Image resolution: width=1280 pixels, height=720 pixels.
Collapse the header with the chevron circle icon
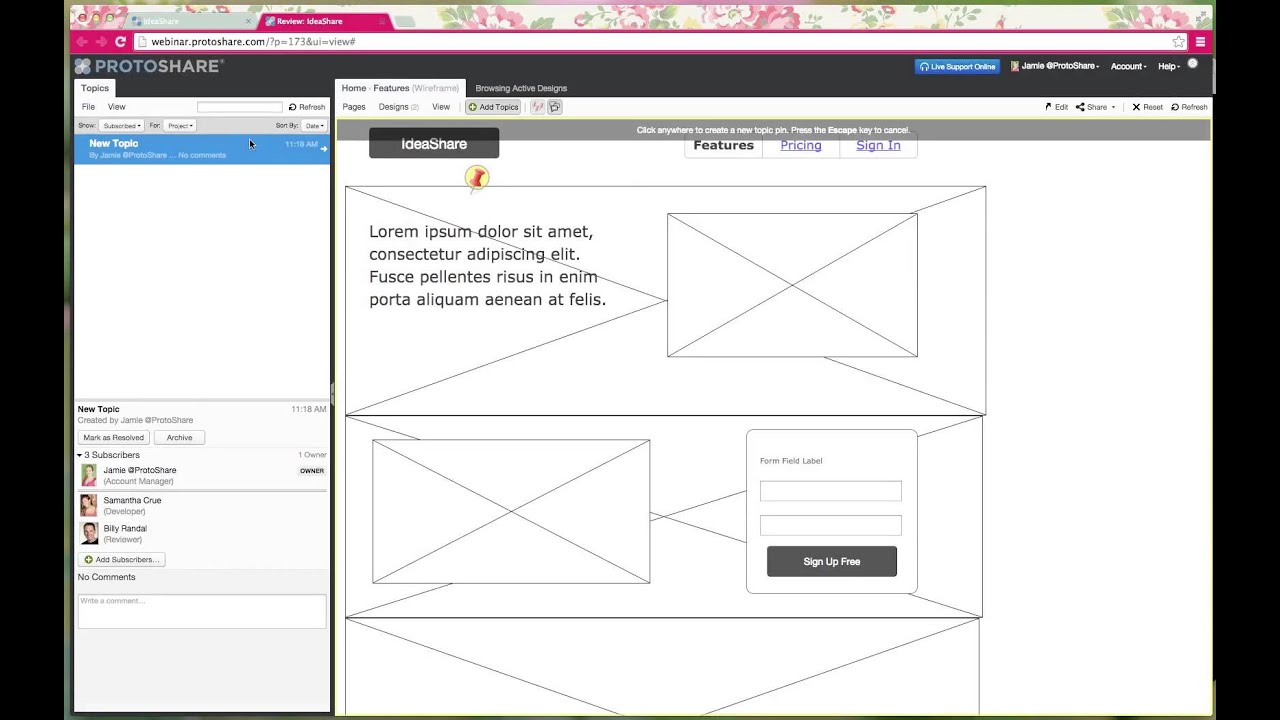click(1193, 63)
